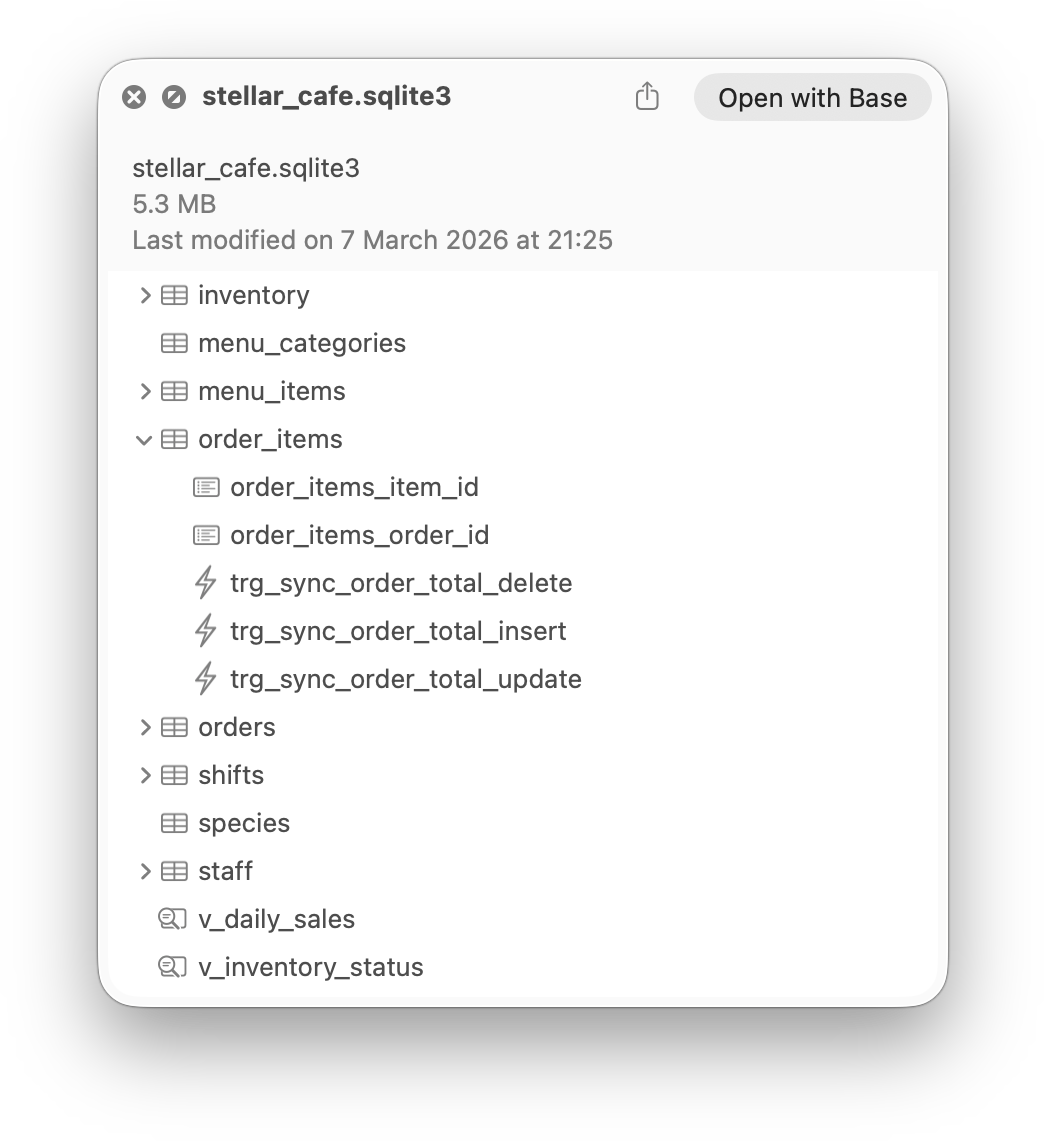Click the v_daily_sales view icon
Image resolution: width=1044 pixels, height=1141 pixels.
coord(173,919)
